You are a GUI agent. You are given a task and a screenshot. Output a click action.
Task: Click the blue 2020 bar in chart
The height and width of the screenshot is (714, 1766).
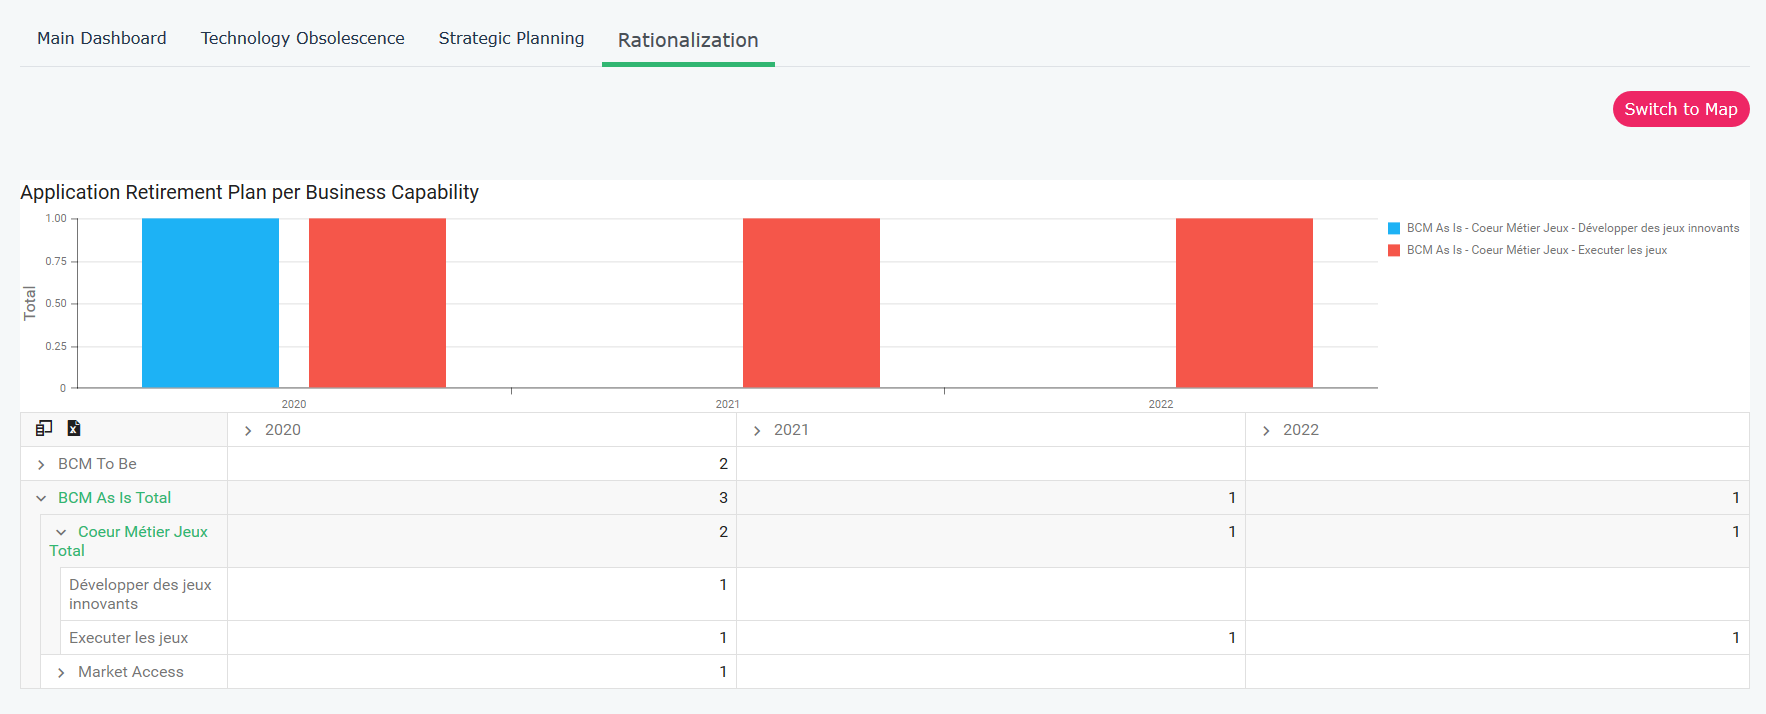pos(210,303)
